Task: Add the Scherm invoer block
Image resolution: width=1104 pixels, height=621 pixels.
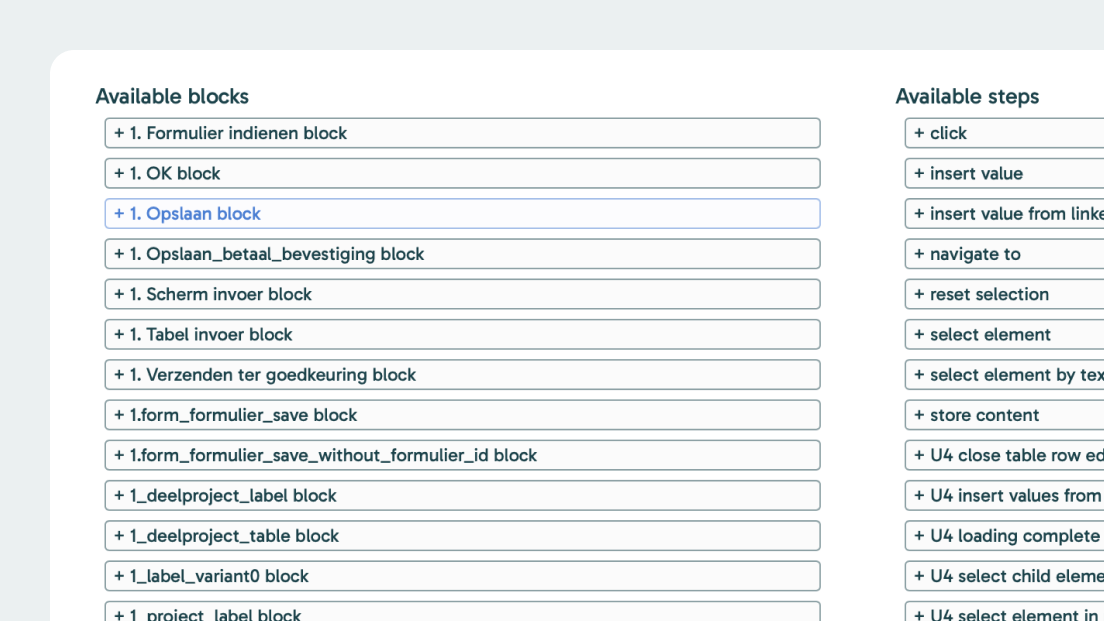Action: [462, 294]
